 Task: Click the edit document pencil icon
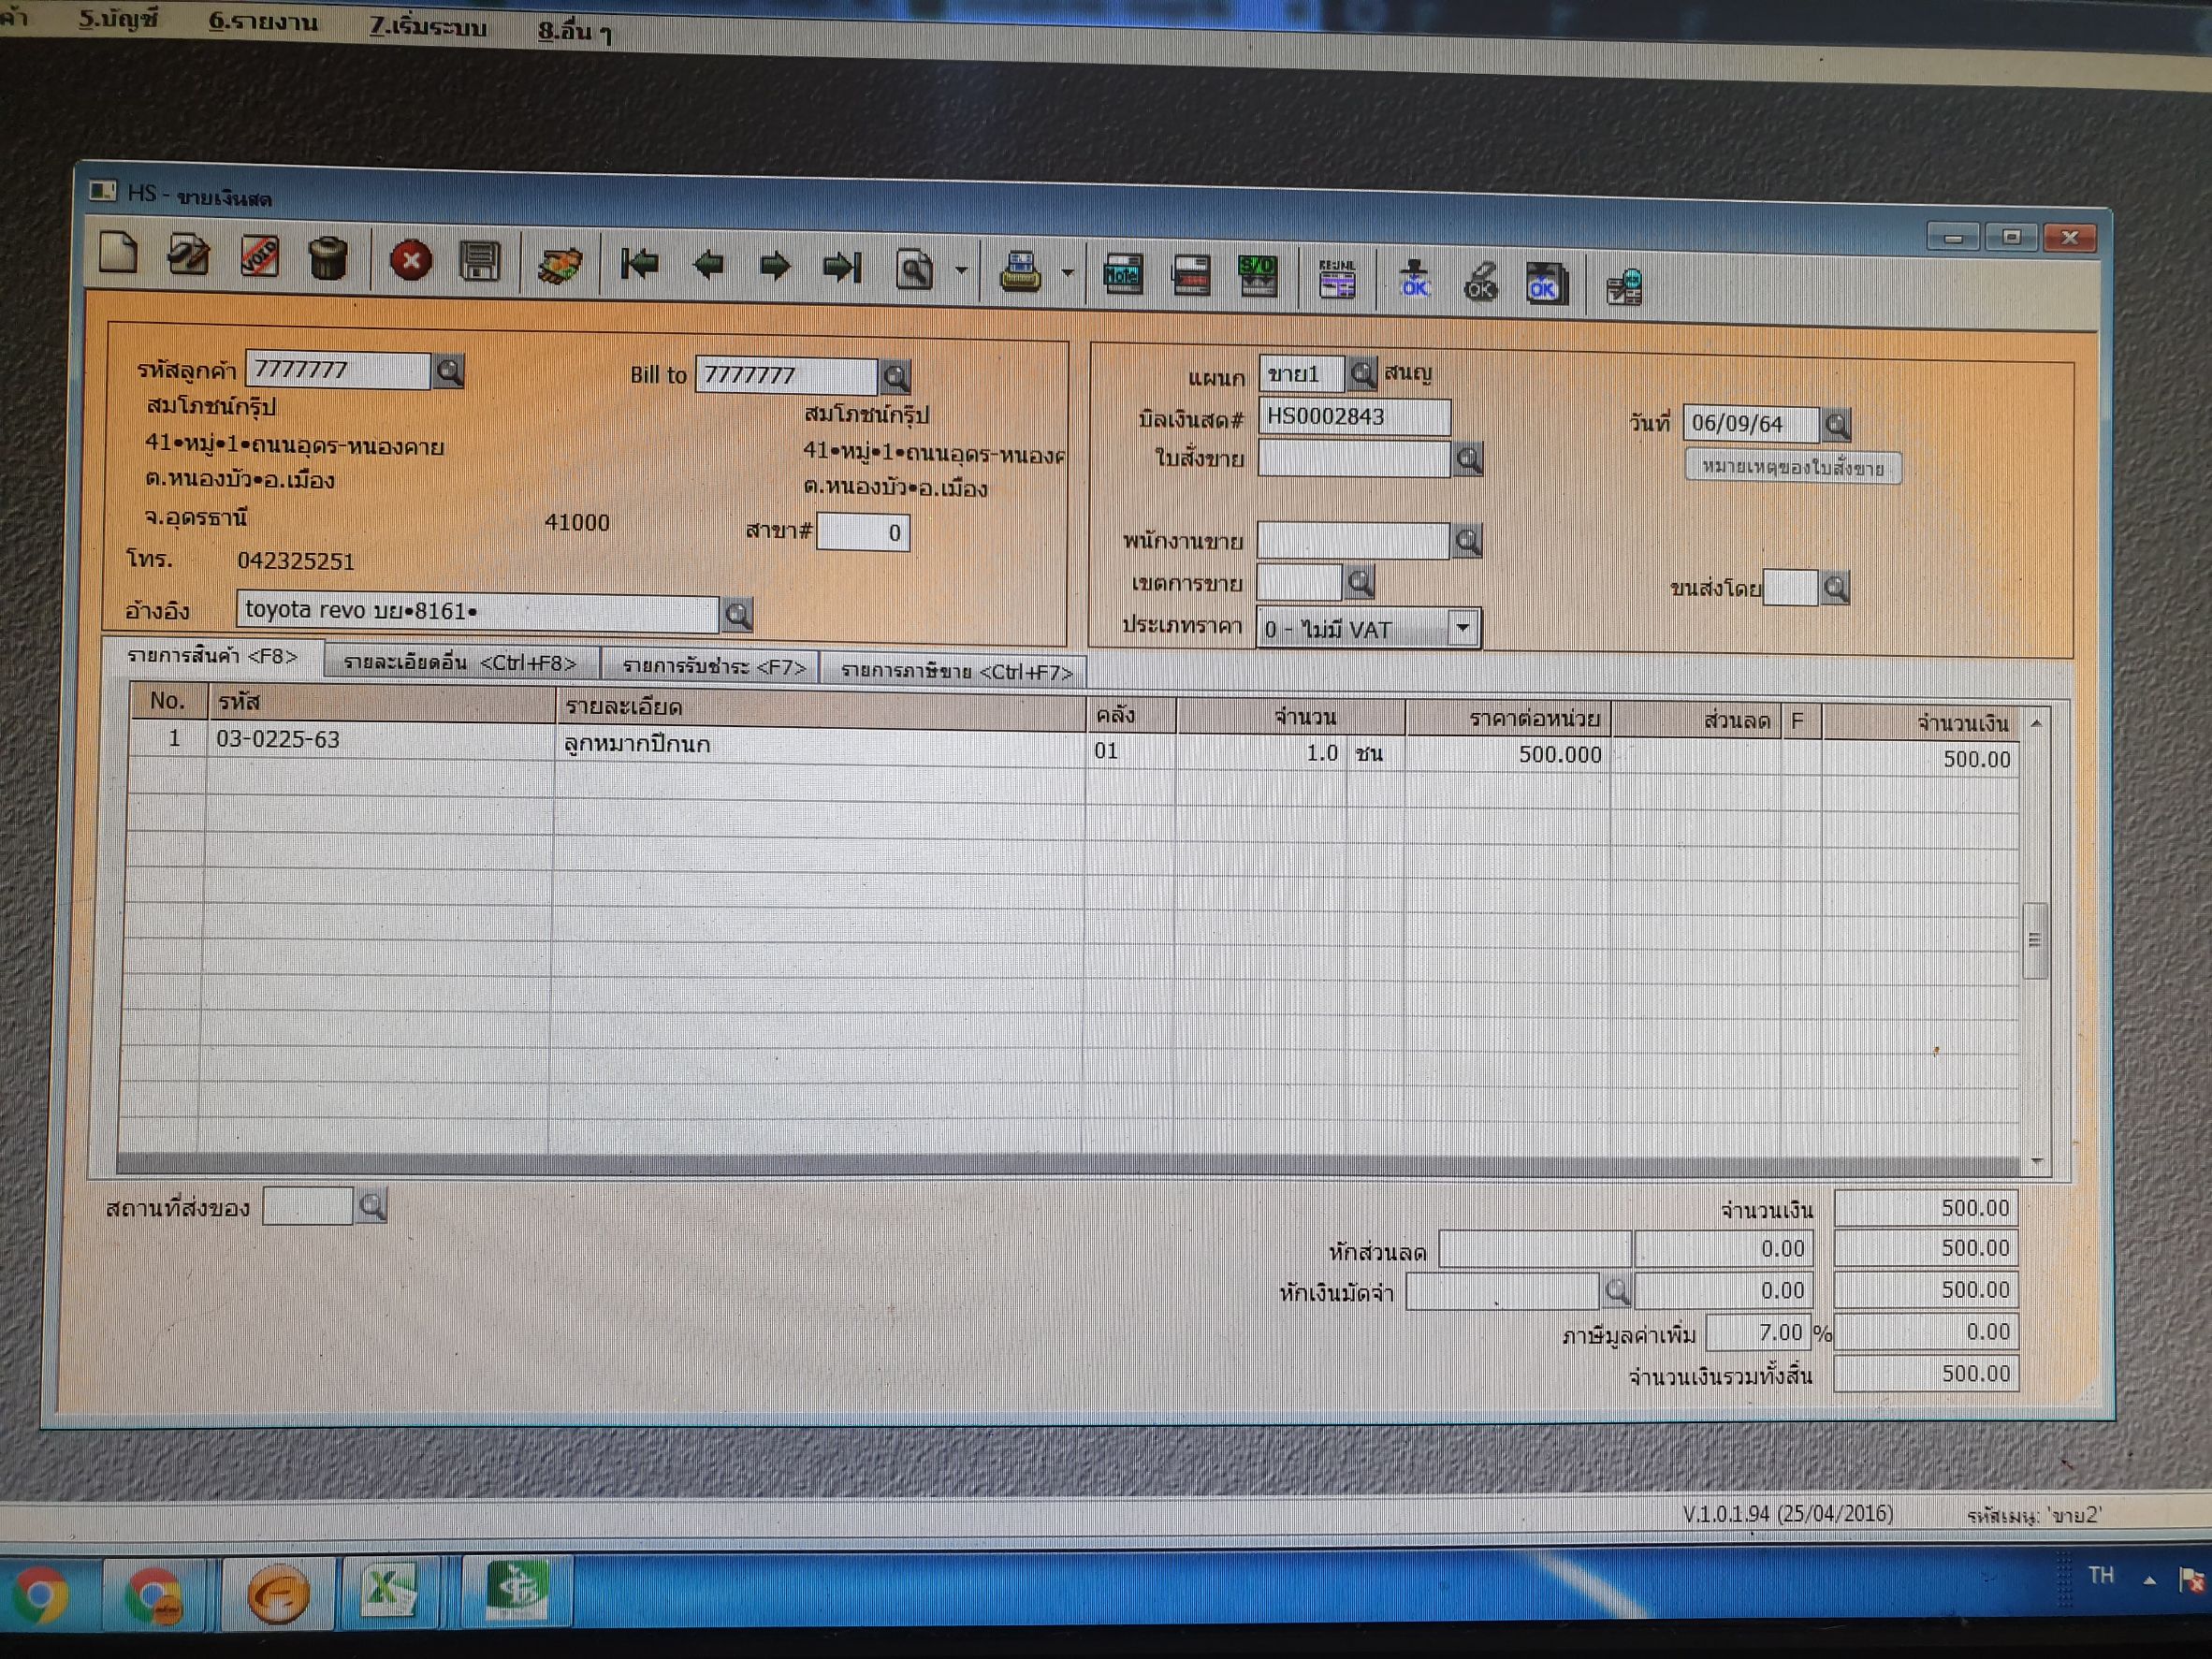click(188, 255)
